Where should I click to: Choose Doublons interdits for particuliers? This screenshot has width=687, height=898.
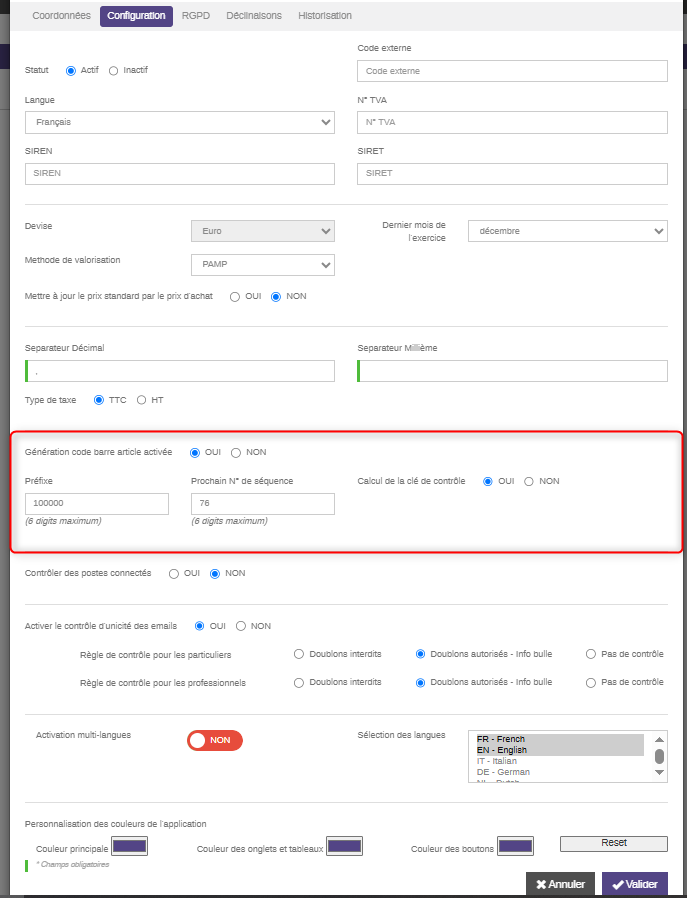(x=299, y=654)
